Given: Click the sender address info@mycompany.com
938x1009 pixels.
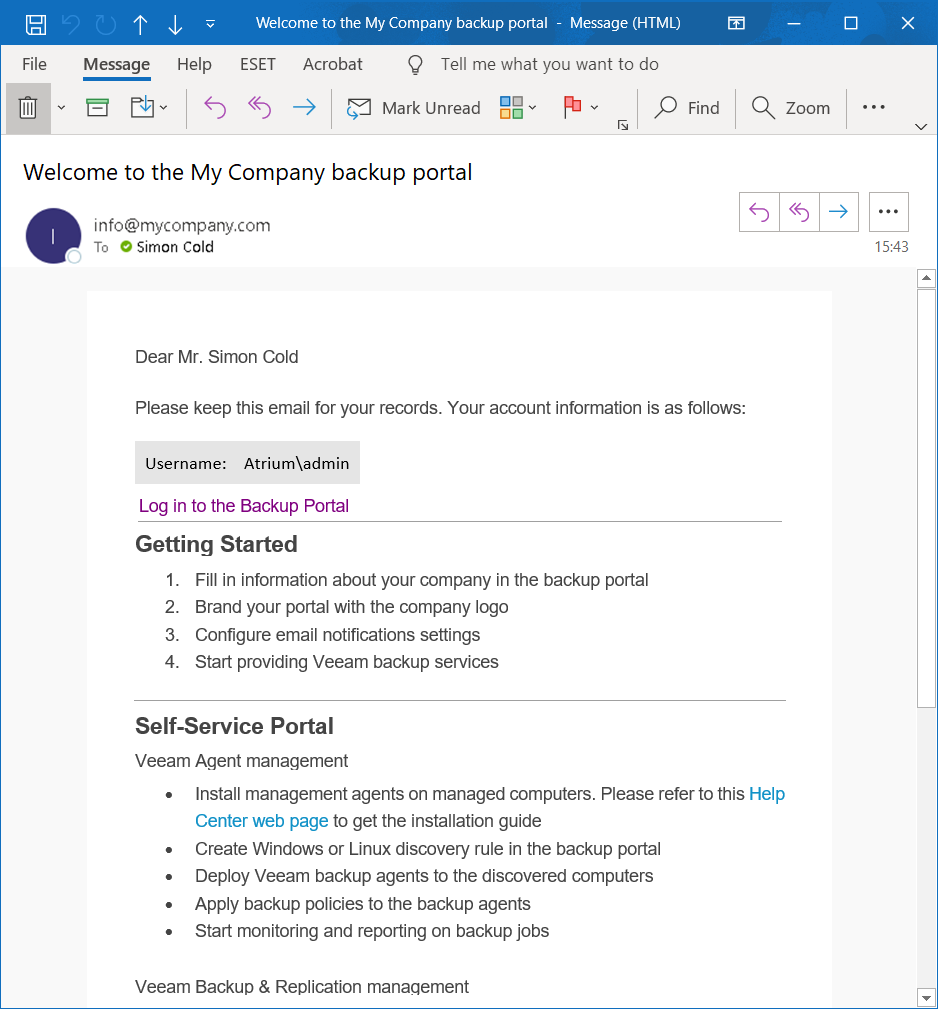Looking at the screenshot, I should (182, 225).
